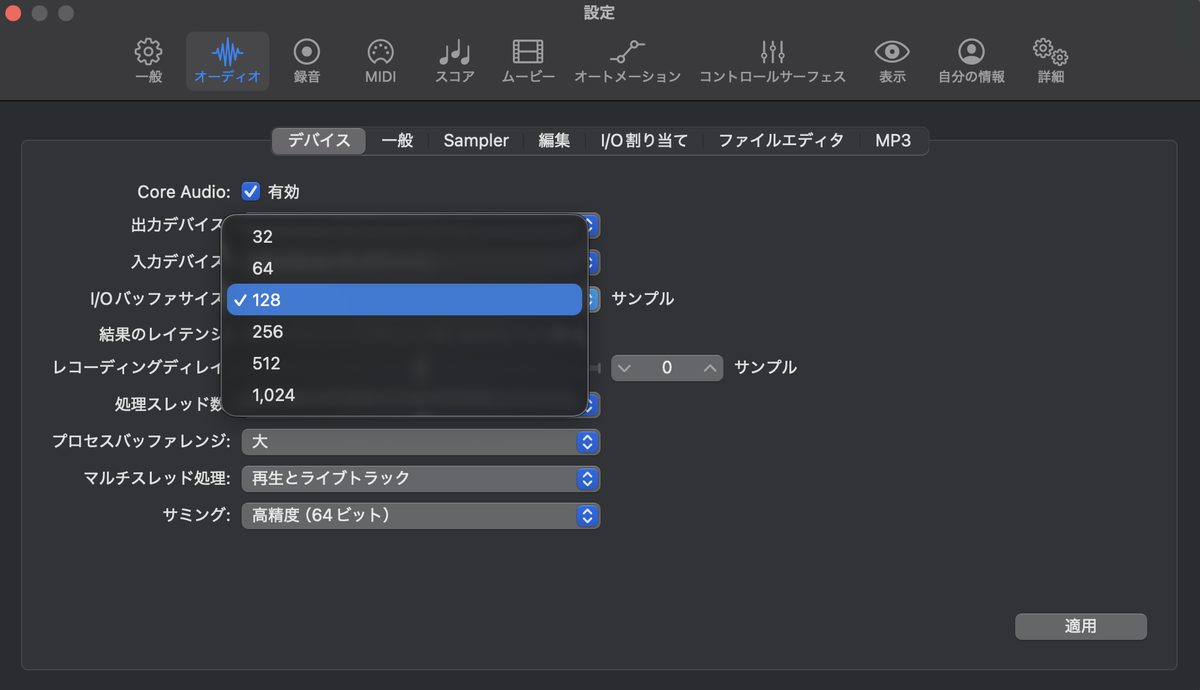
Task: Click the recording delay value field
Action: coord(667,368)
